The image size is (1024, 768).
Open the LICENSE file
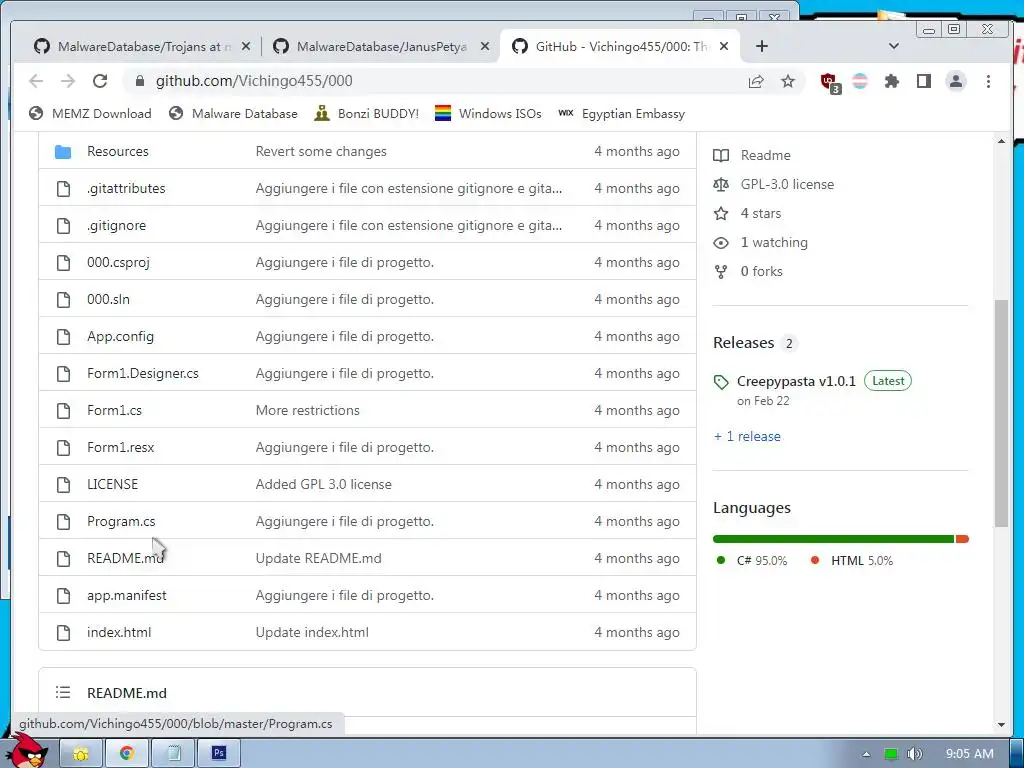(112, 485)
